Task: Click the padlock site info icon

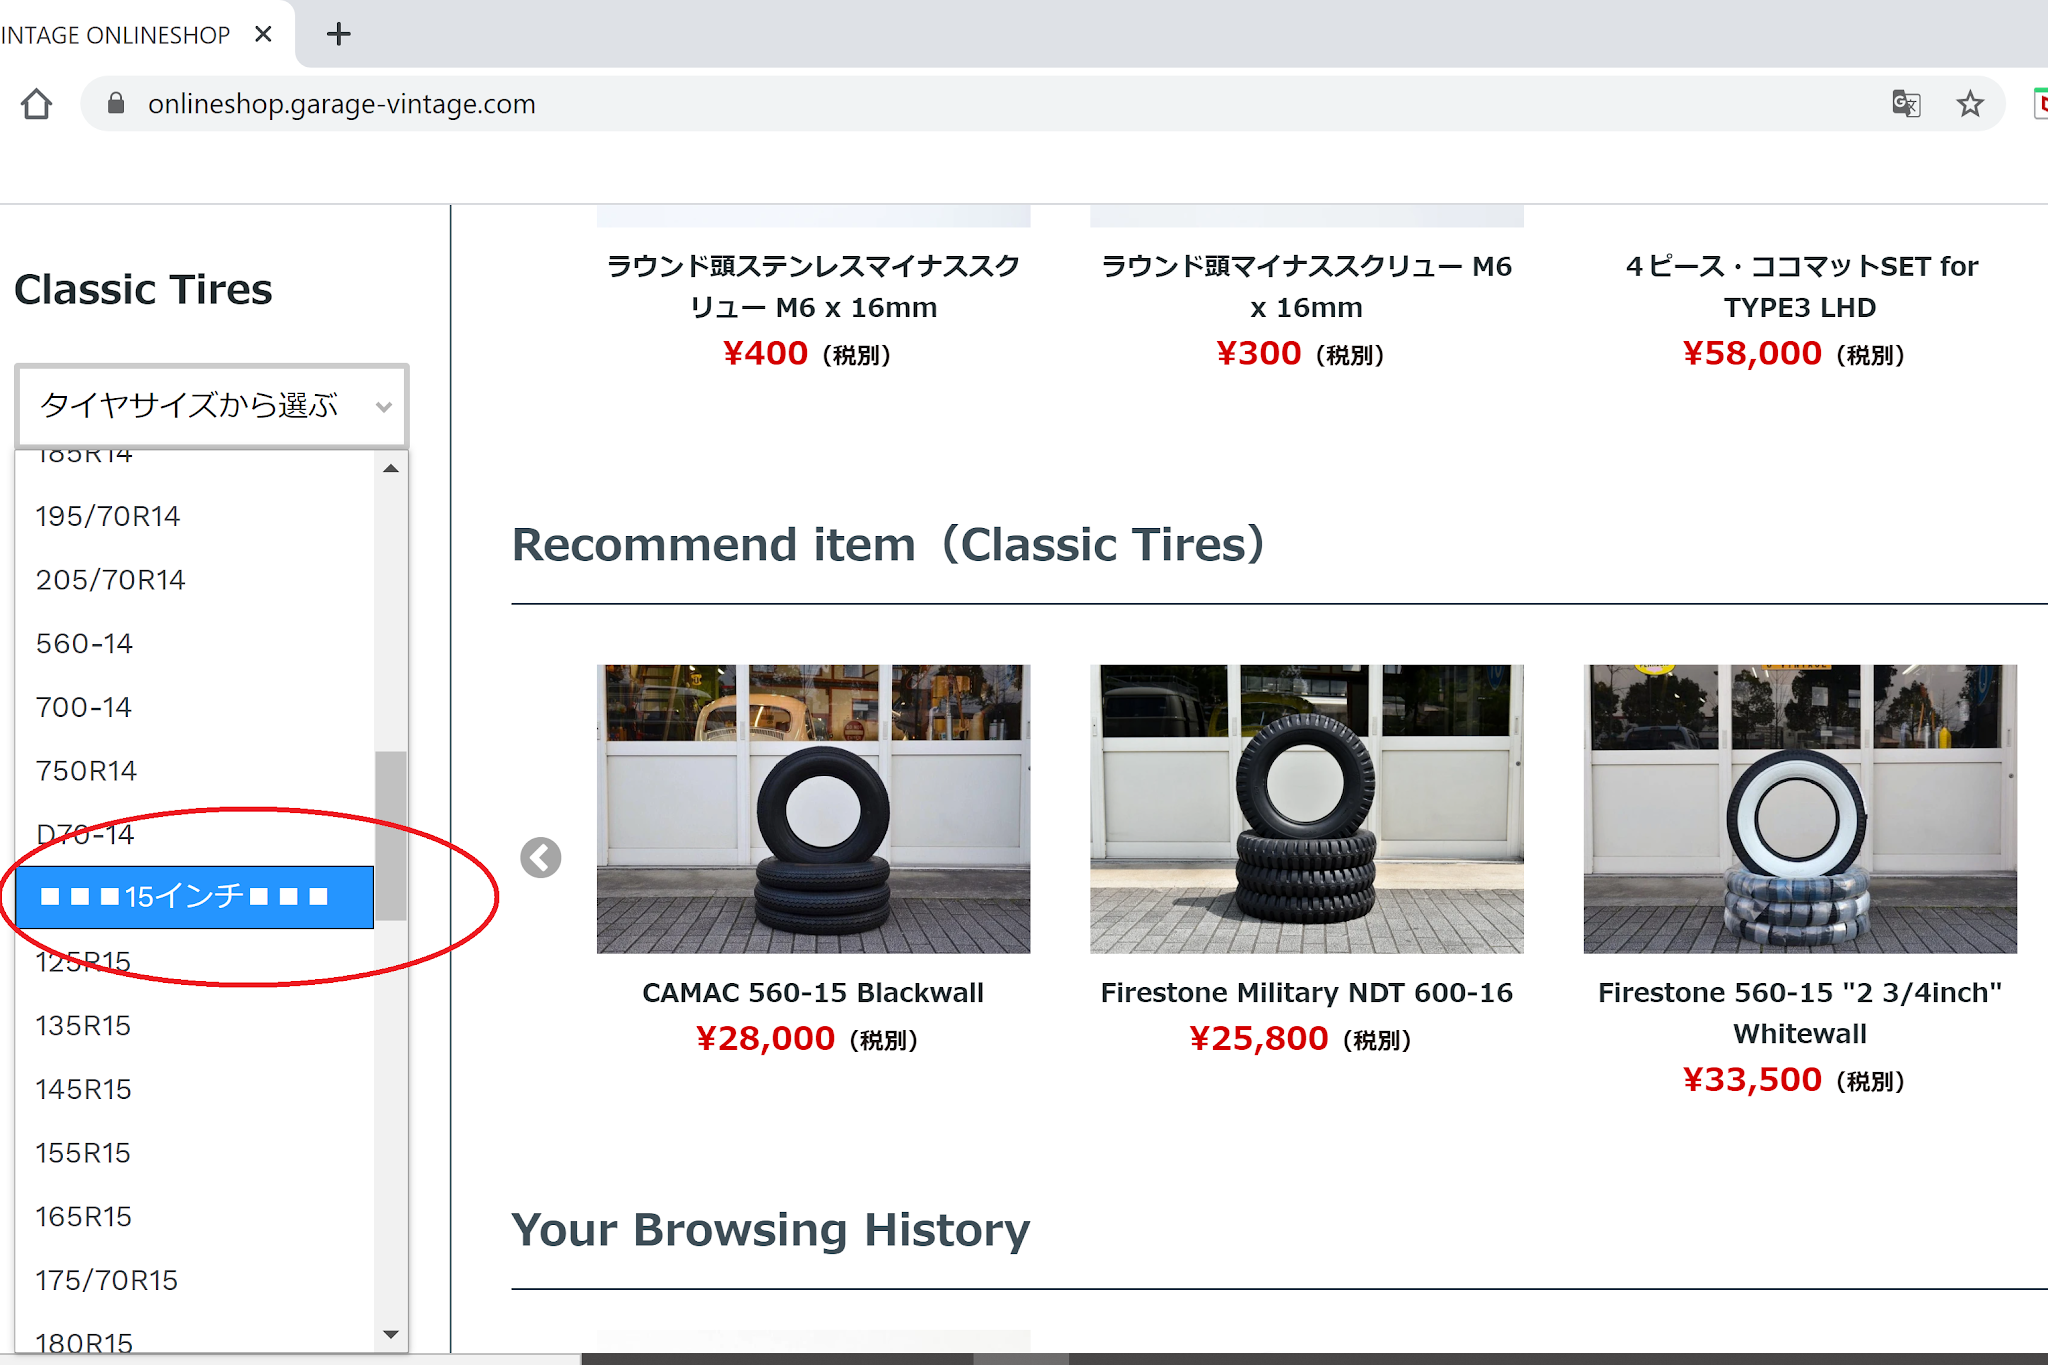Action: click(116, 104)
